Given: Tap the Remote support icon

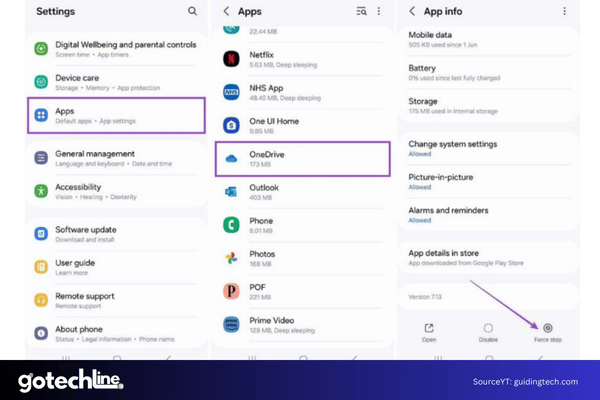Looking at the screenshot, I should [41, 300].
